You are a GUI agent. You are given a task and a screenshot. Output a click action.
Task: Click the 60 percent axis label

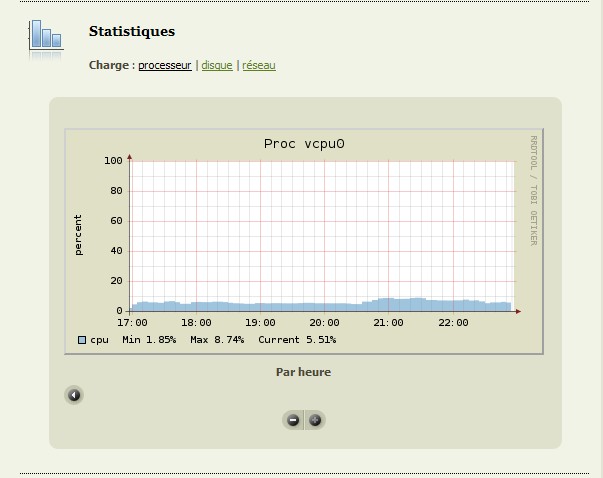[x=116, y=221]
